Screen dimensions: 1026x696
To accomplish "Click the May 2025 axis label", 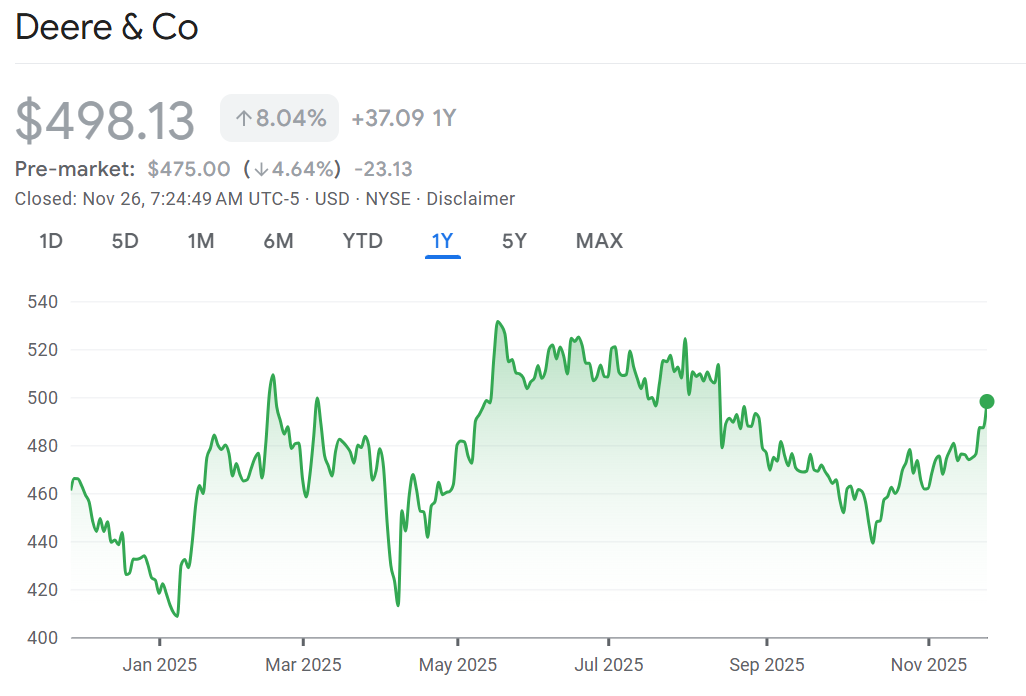I will (x=457, y=664).
